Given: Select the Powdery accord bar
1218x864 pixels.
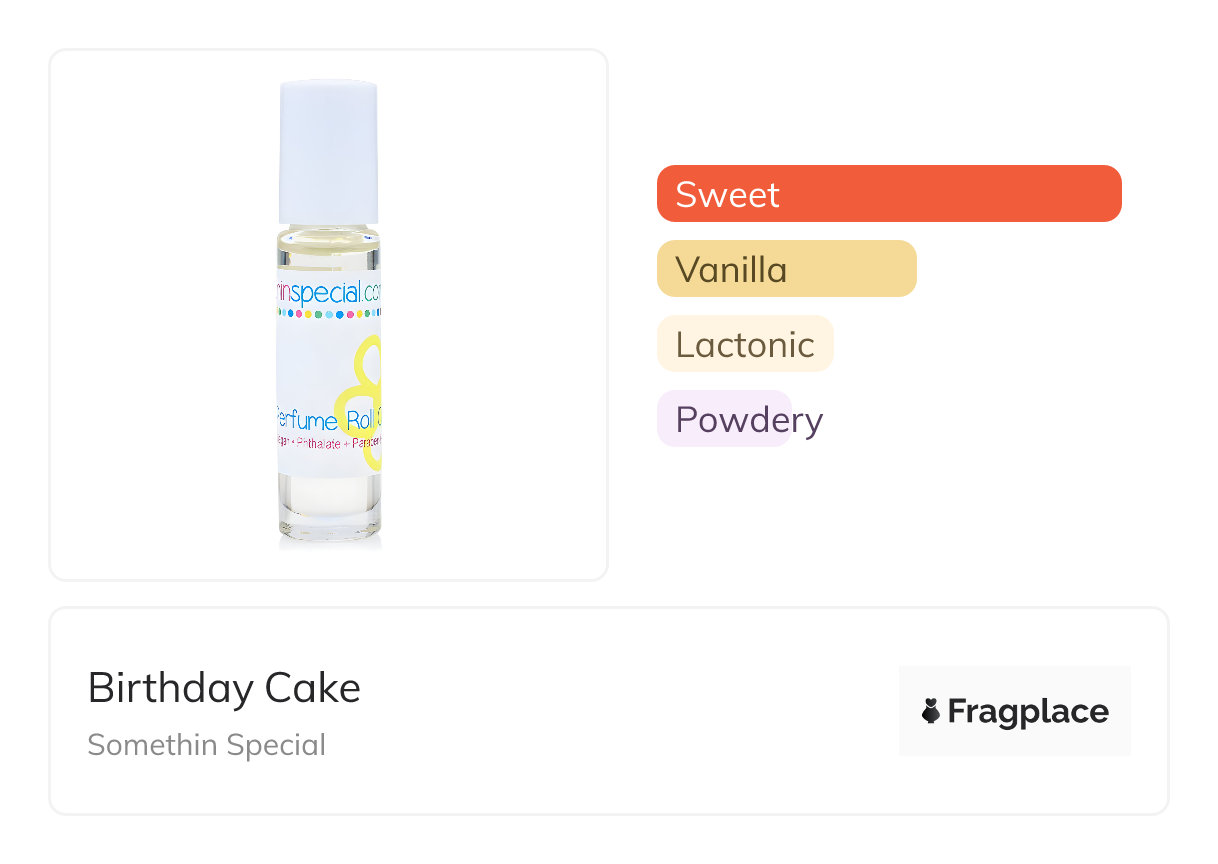Looking at the screenshot, I should [724, 419].
